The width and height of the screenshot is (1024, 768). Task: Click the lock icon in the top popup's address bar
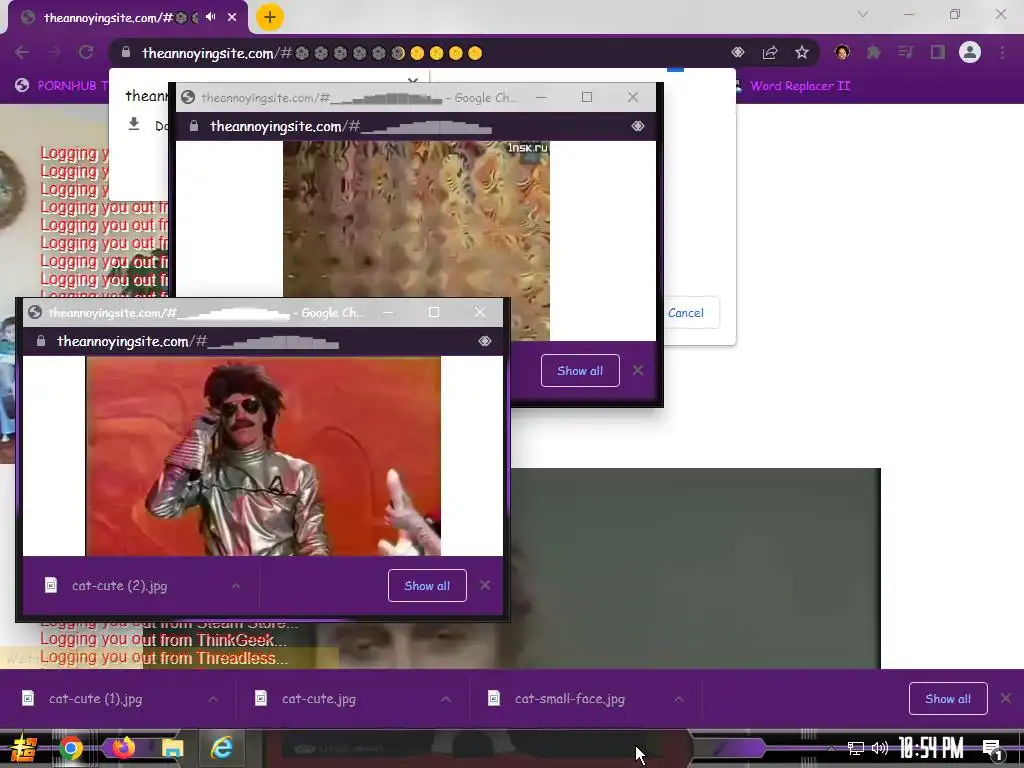tap(194, 126)
